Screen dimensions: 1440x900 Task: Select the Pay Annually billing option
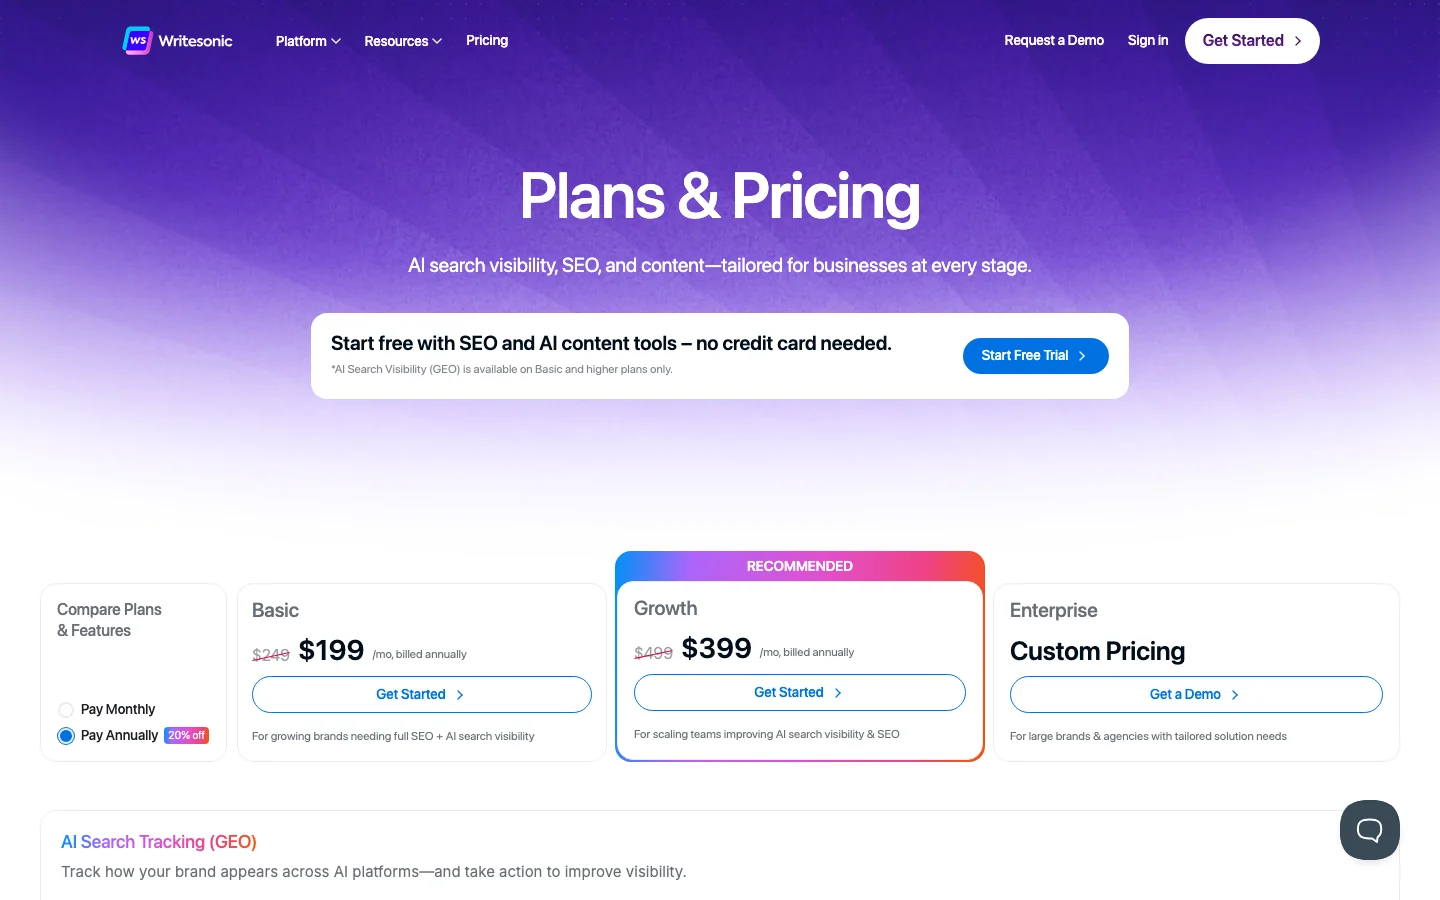(x=66, y=735)
